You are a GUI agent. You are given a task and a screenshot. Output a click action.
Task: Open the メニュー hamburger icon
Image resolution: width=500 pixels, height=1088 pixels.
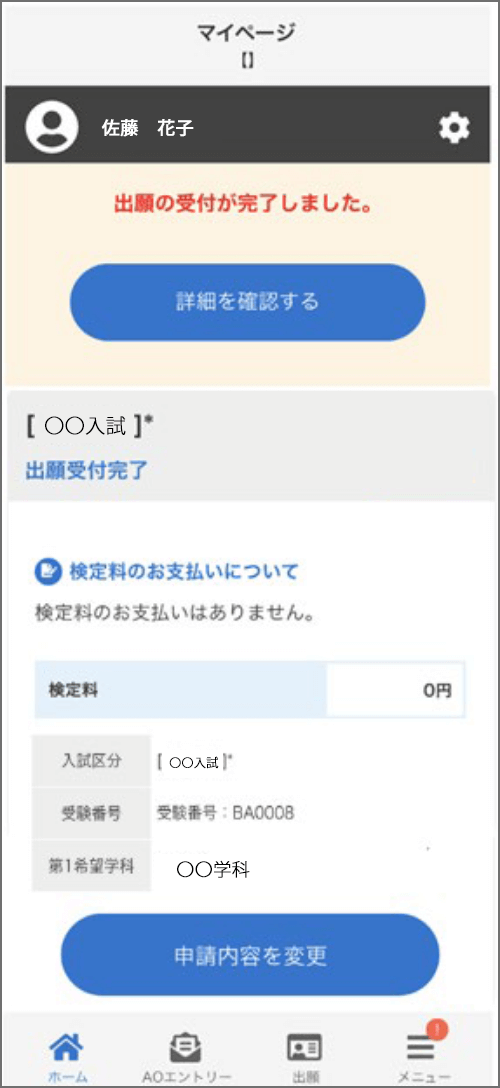[x=420, y=1047]
